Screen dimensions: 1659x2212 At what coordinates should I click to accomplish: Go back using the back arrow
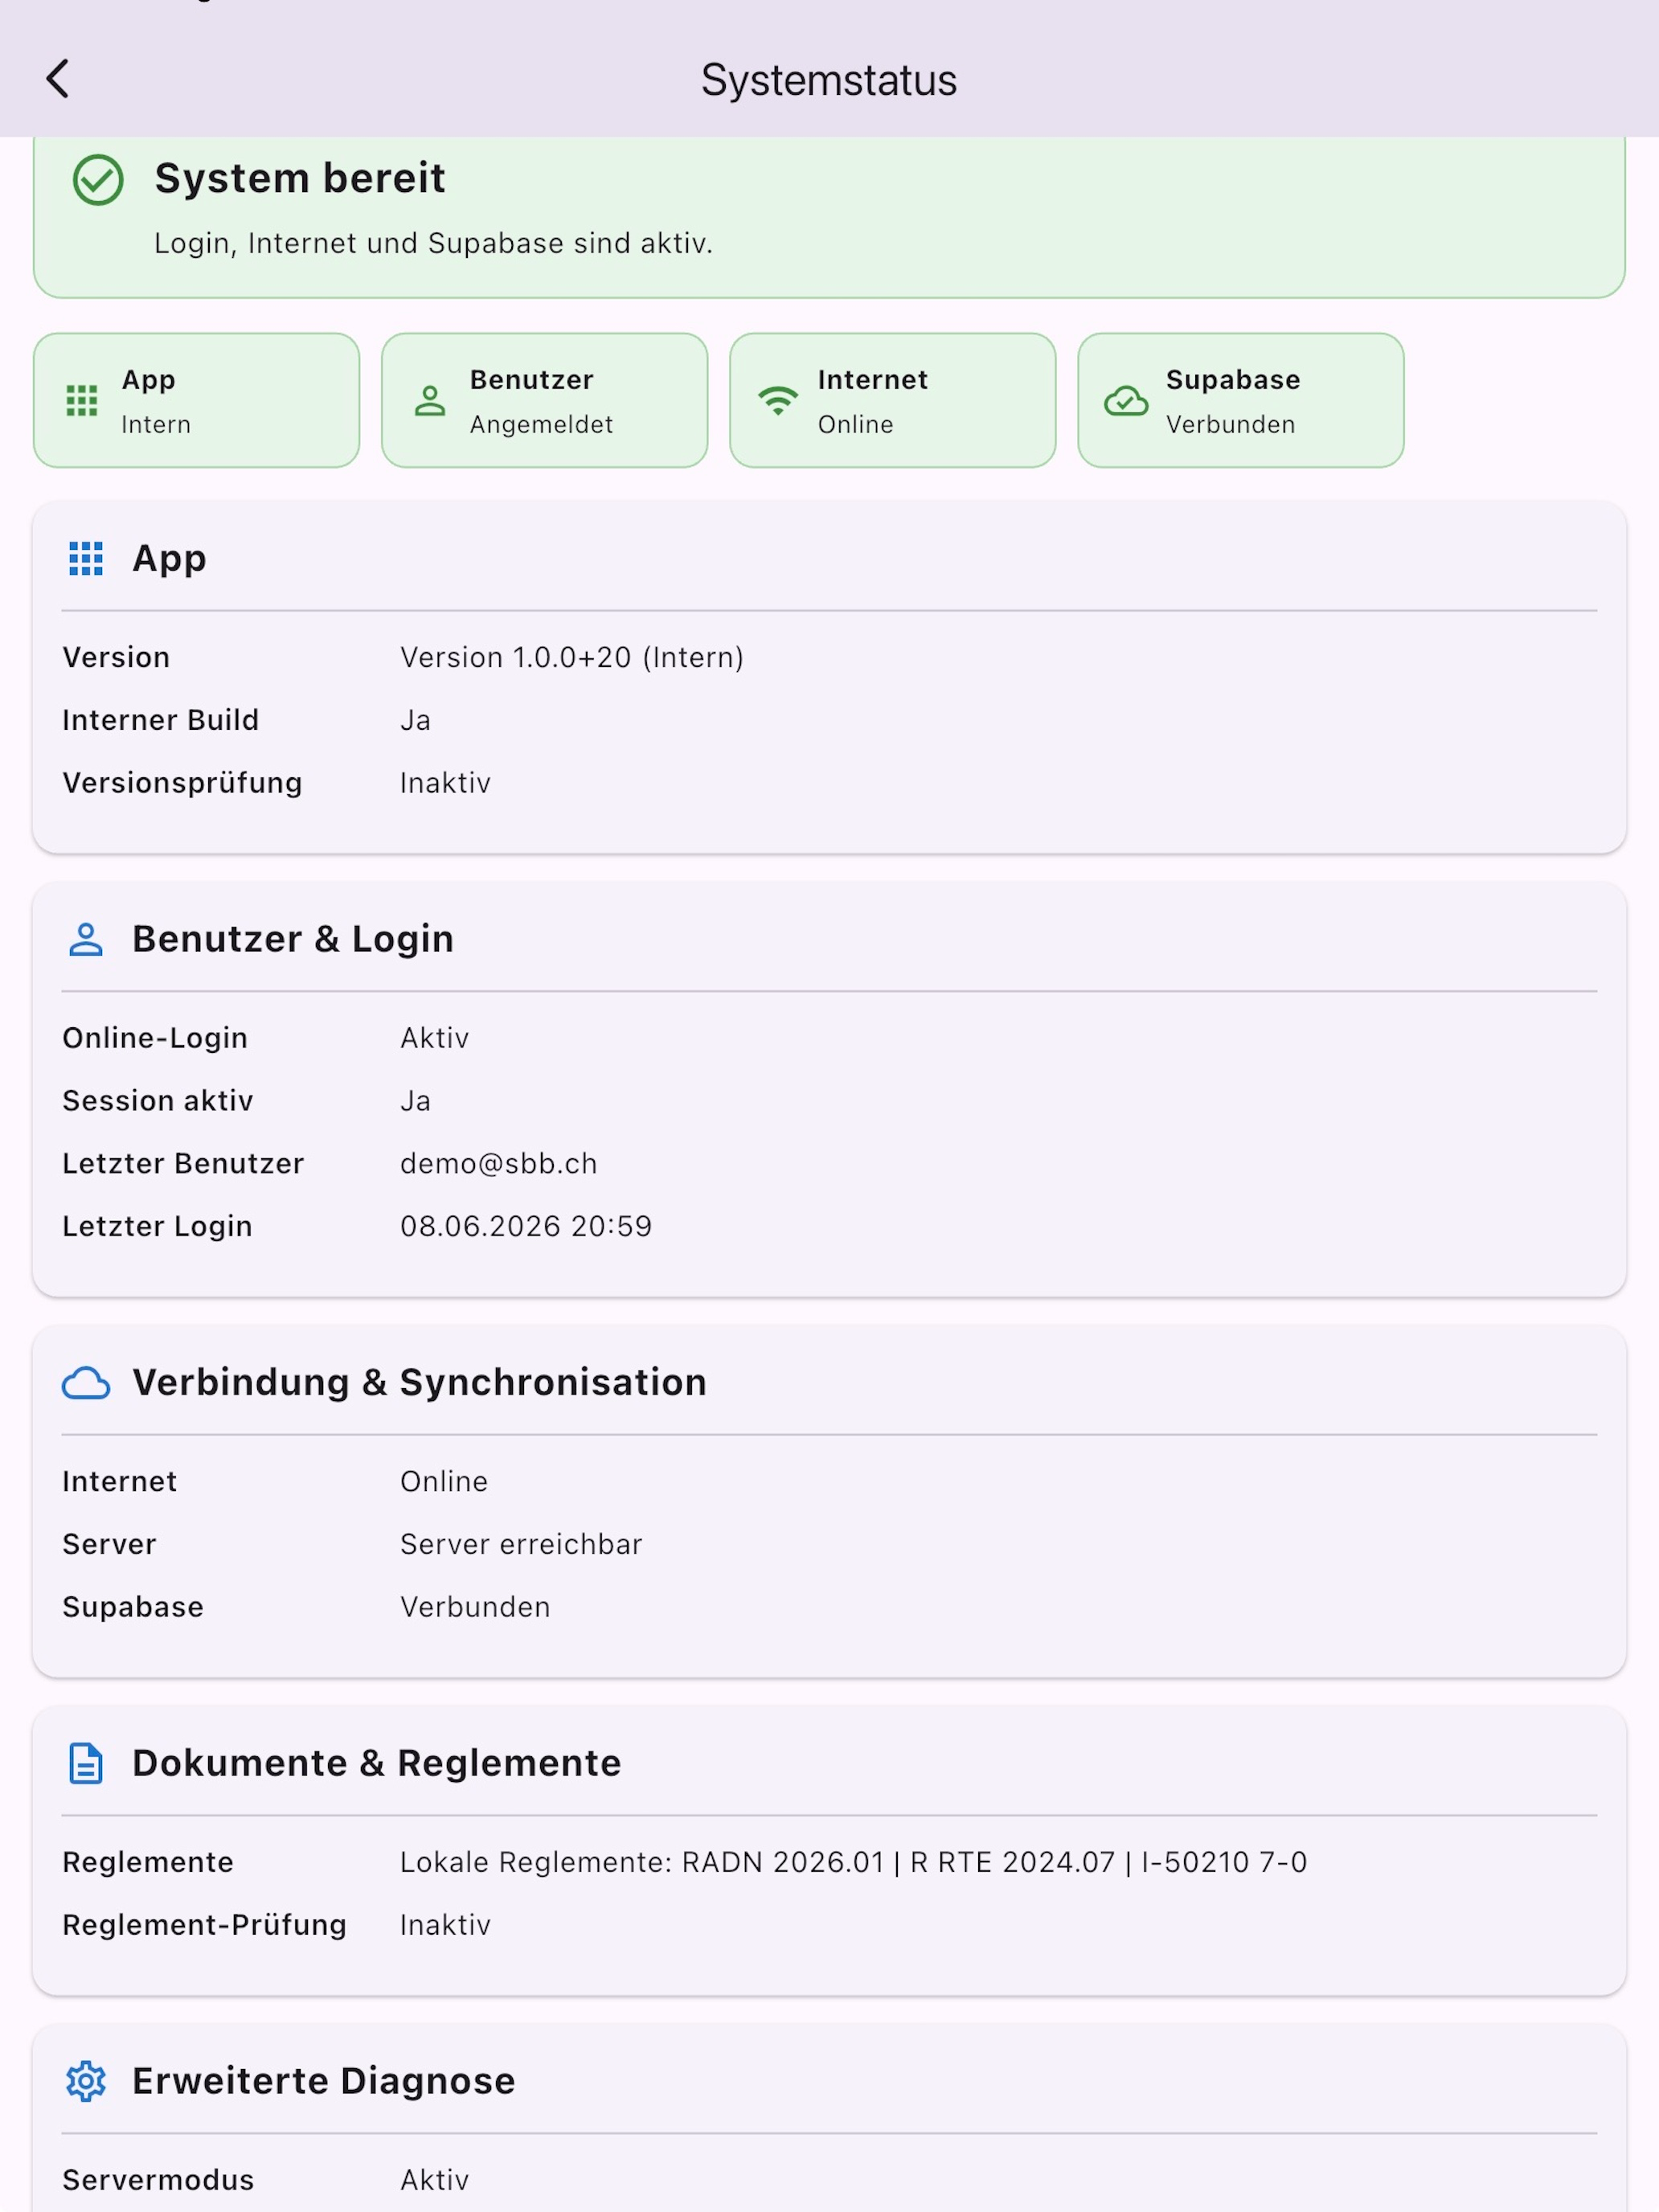[58, 79]
